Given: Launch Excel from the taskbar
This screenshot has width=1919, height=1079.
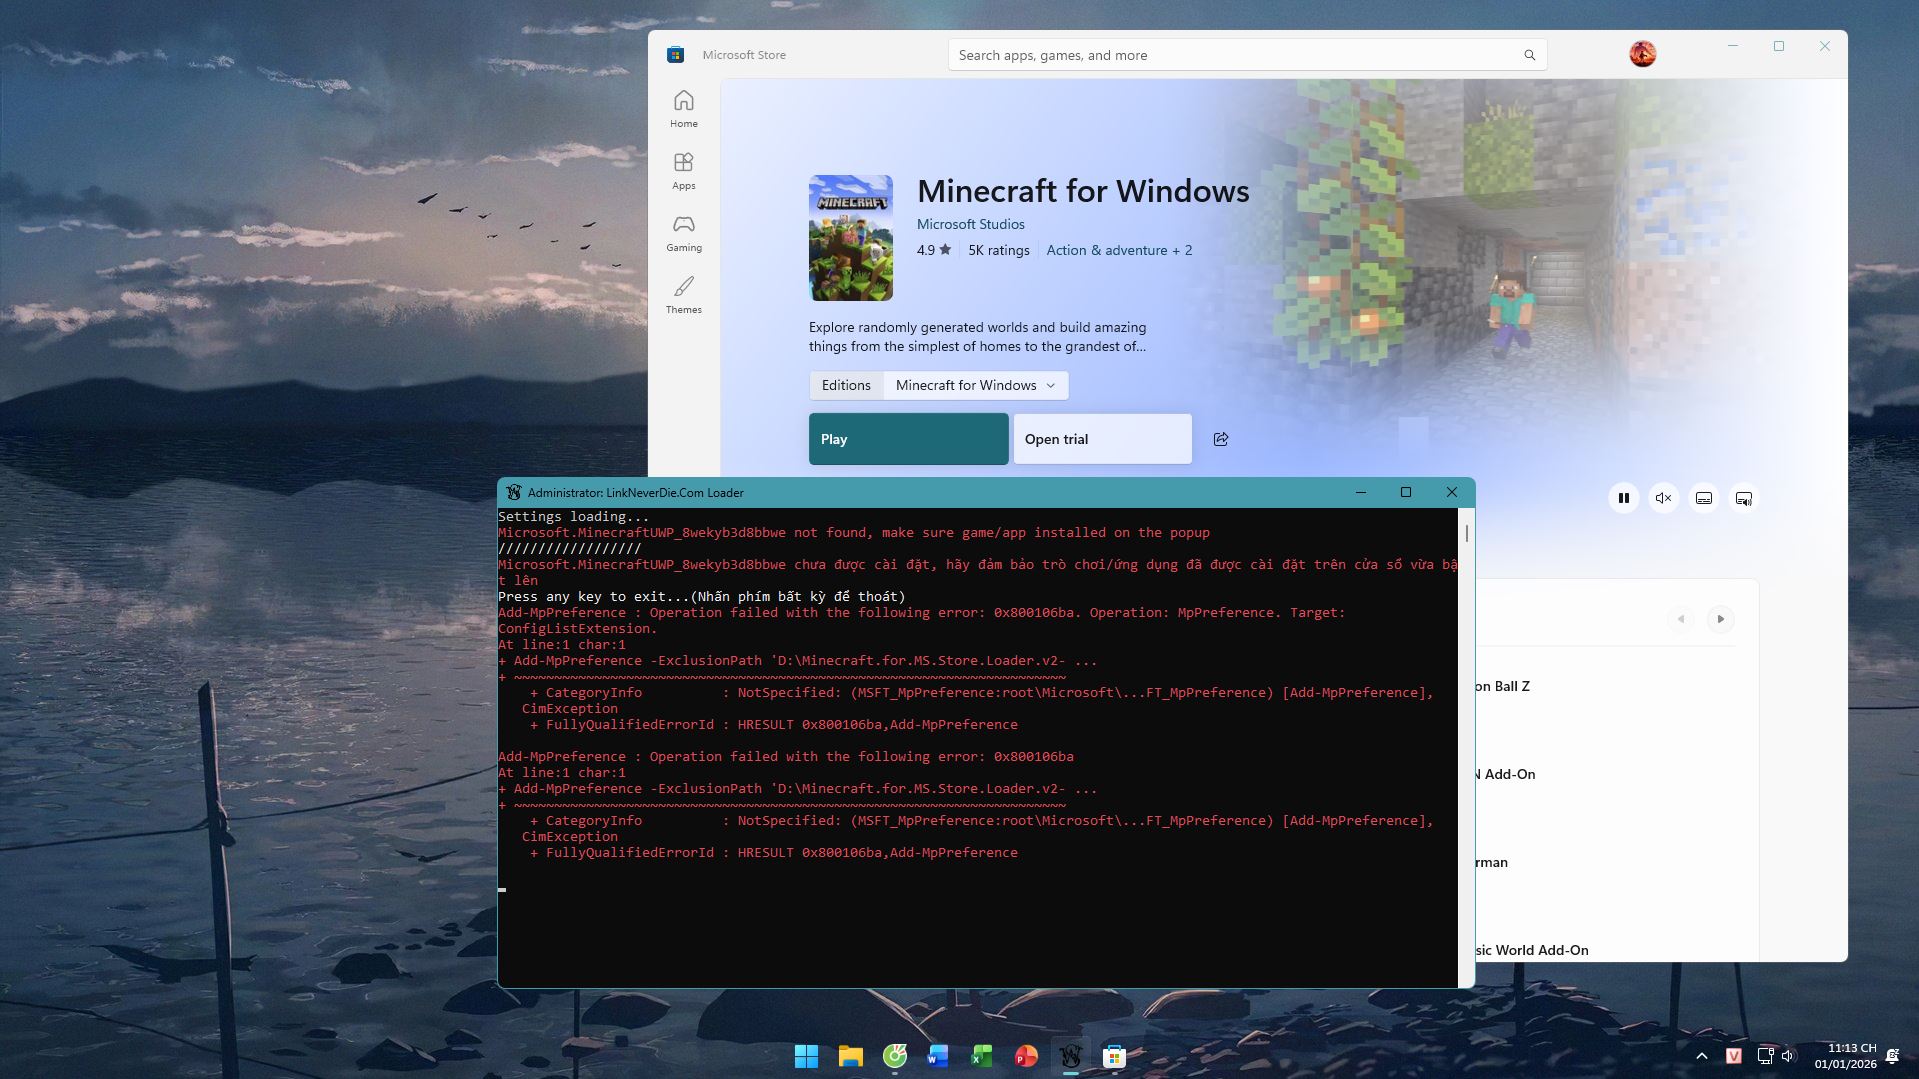Looking at the screenshot, I should 981,1055.
